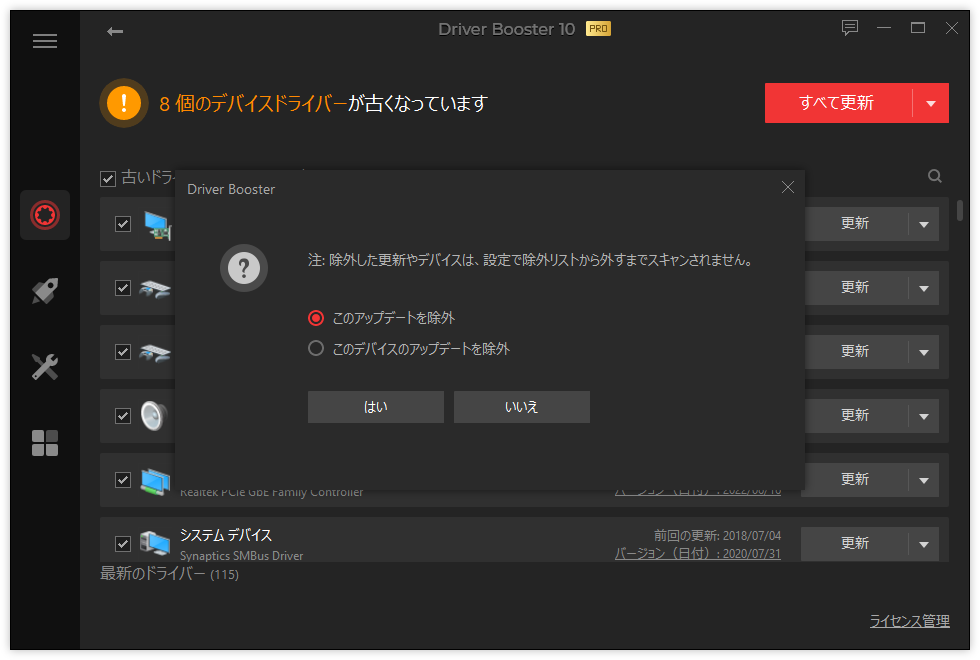Open the 更新 dropdown arrow in the speaker row
Viewport: 980px width, 660px height.
[924, 416]
